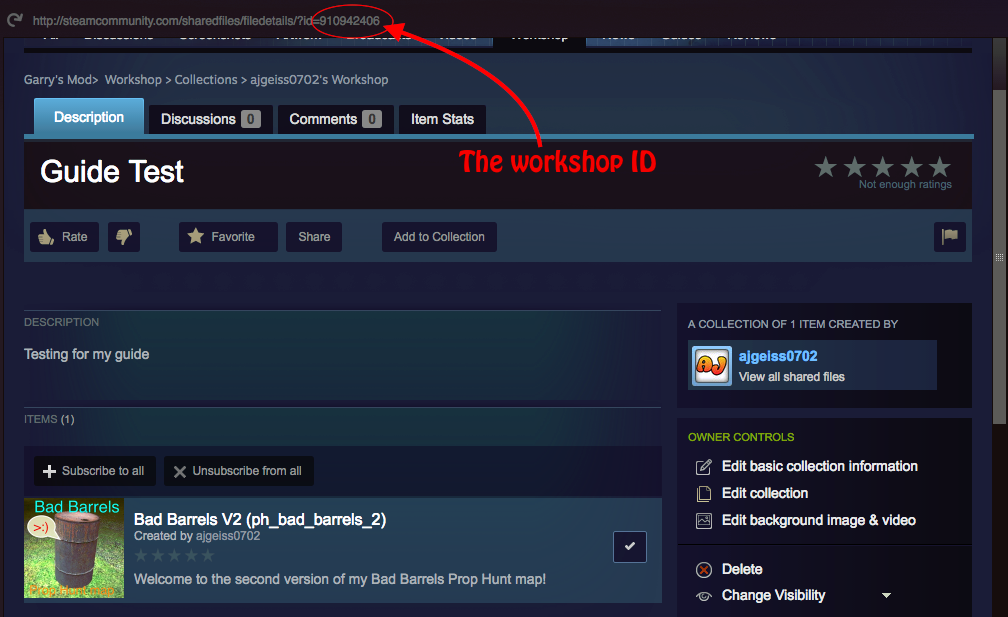
Task: Click the background image picture icon
Action: point(704,521)
